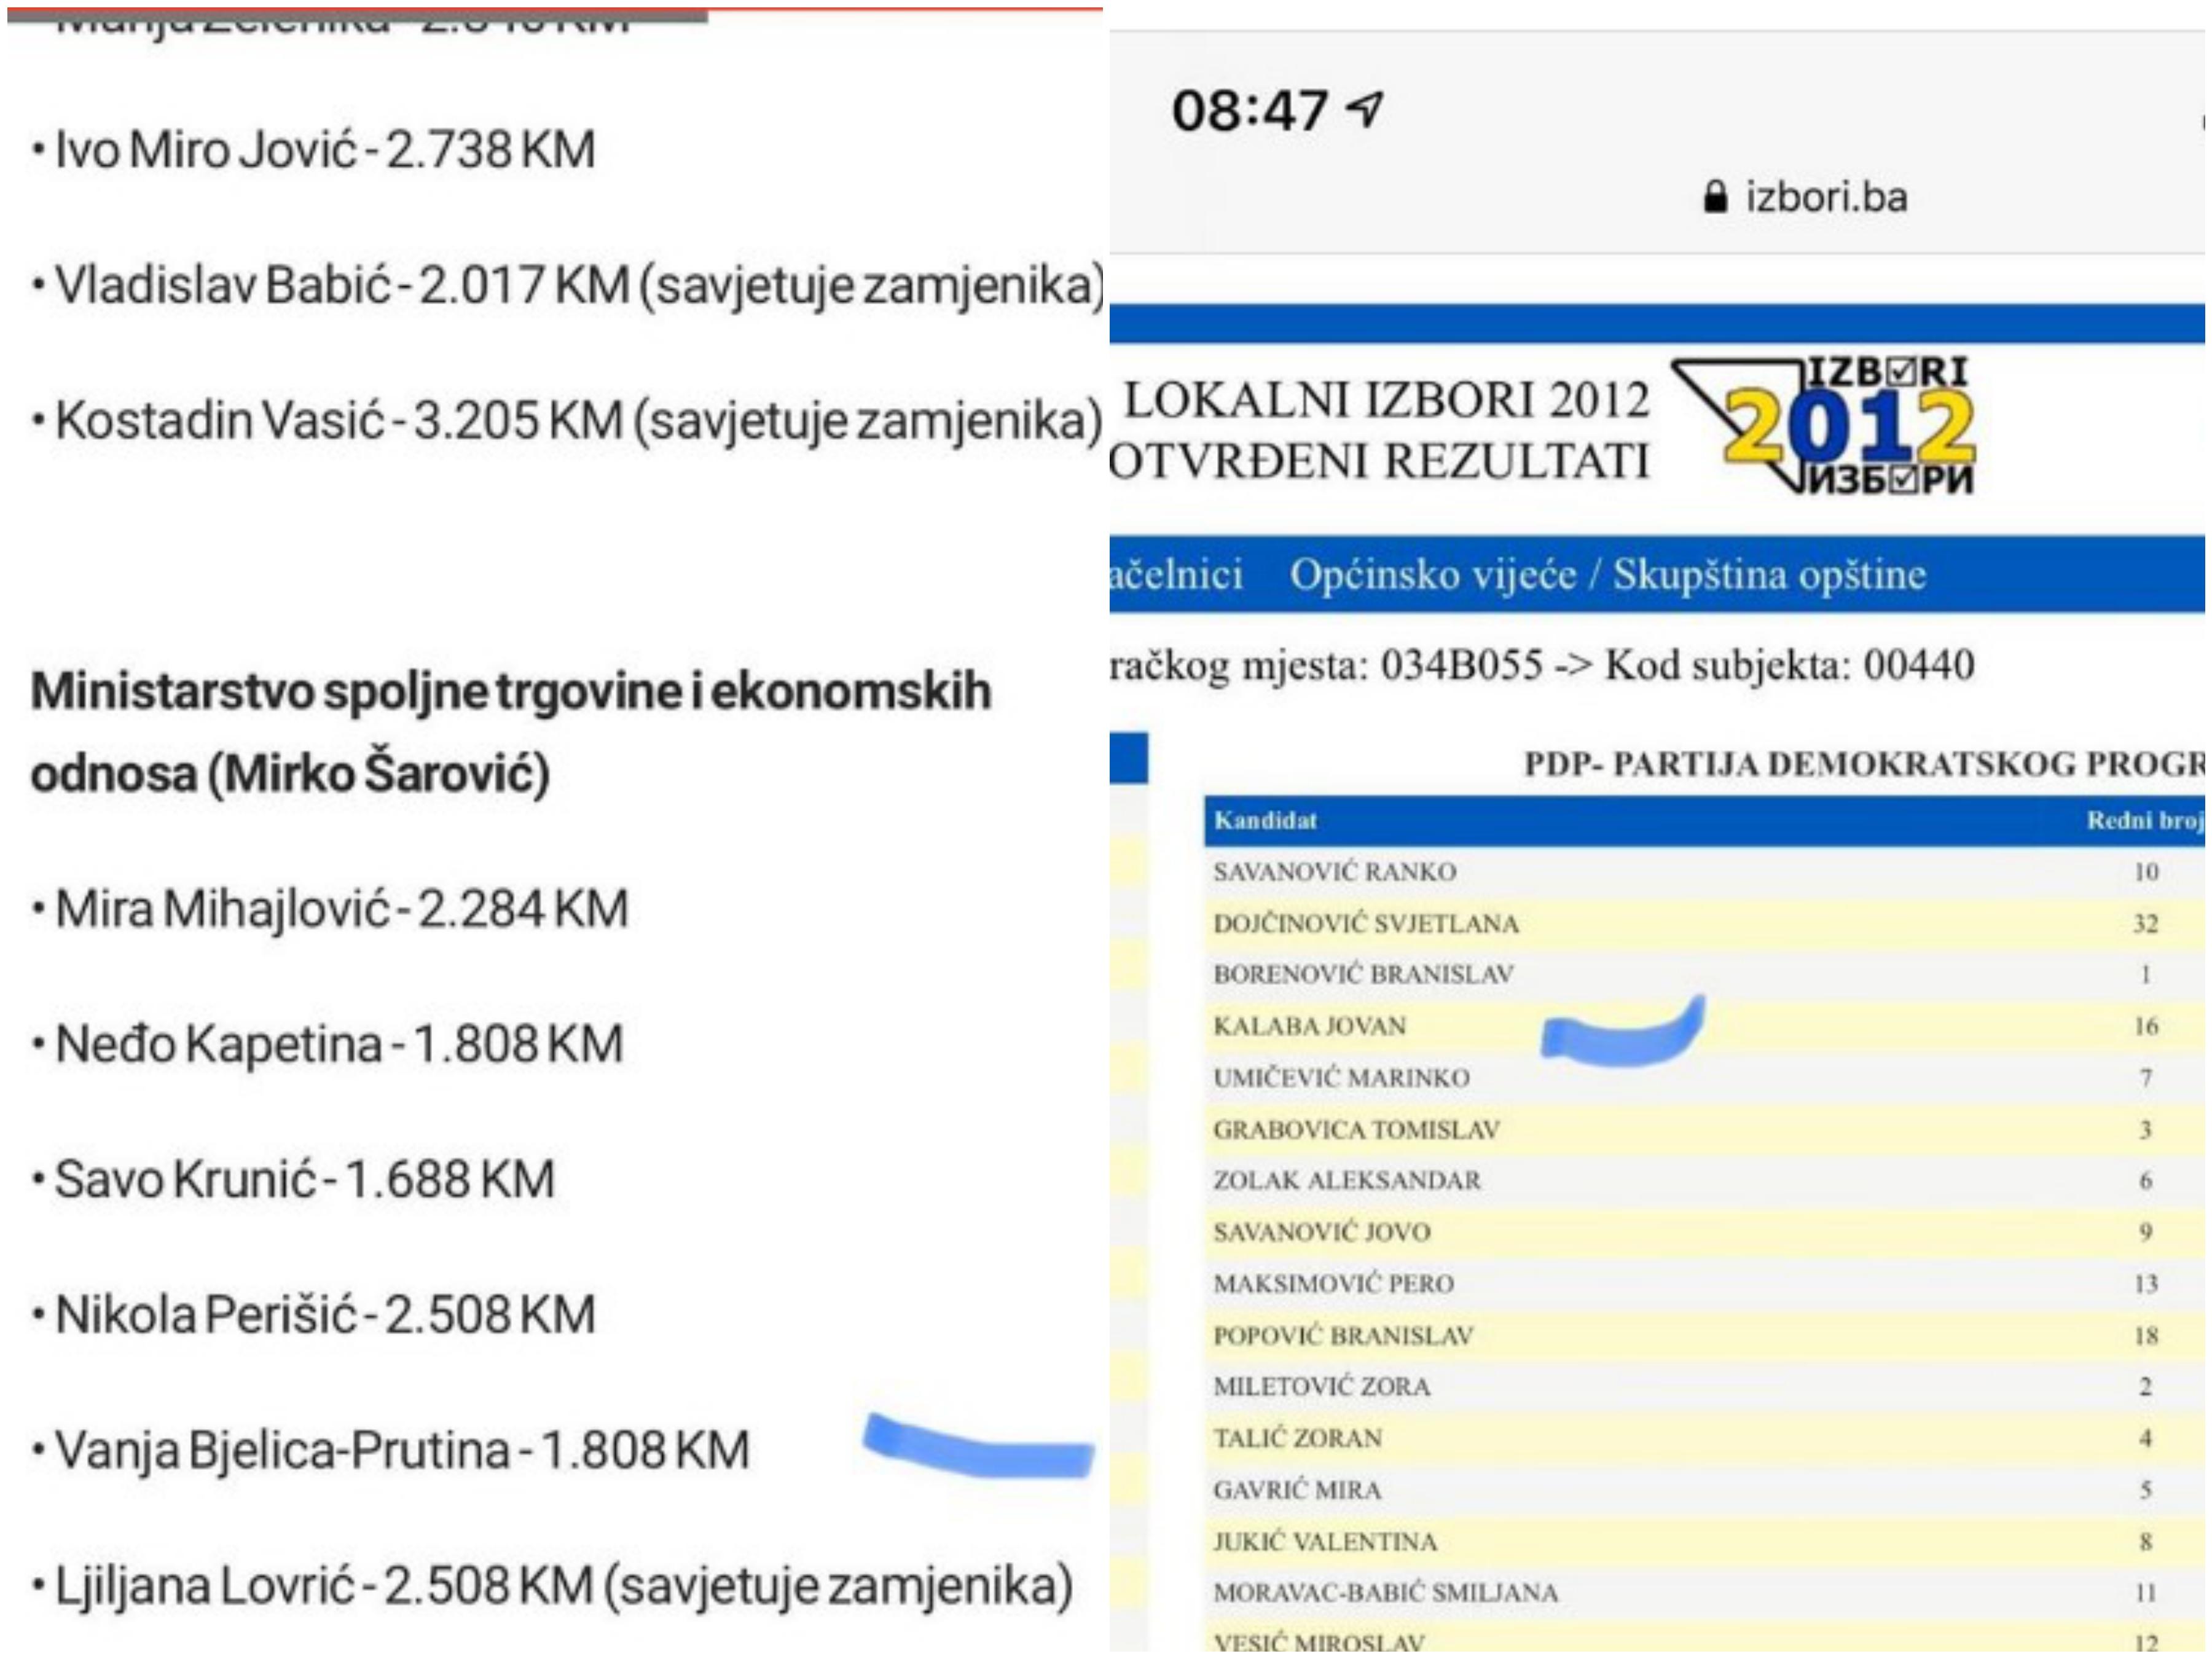2212x1659 pixels.
Task: Select the SAVANOVIĆ RANKO row
Action: point(1705,871)
